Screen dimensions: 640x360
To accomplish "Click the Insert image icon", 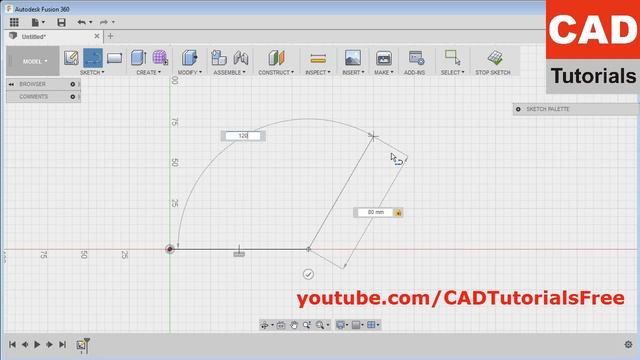I will [353, 58].
